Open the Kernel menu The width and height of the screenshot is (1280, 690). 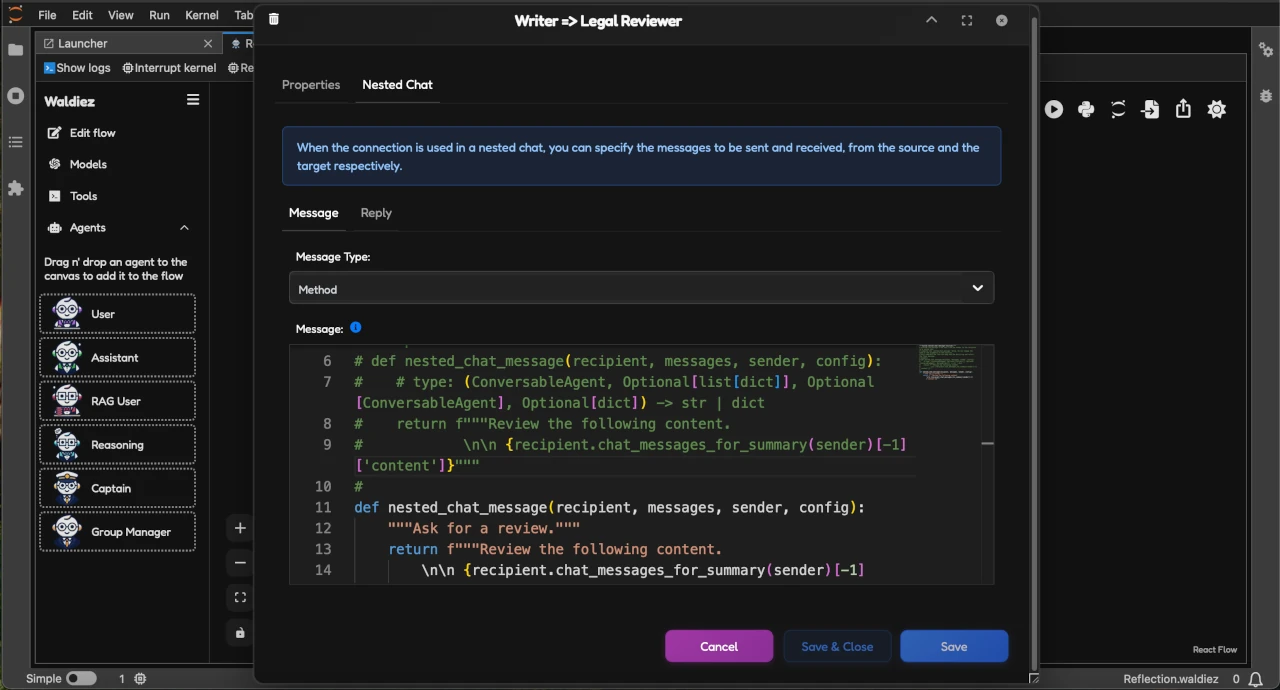[x=201, y=14]
